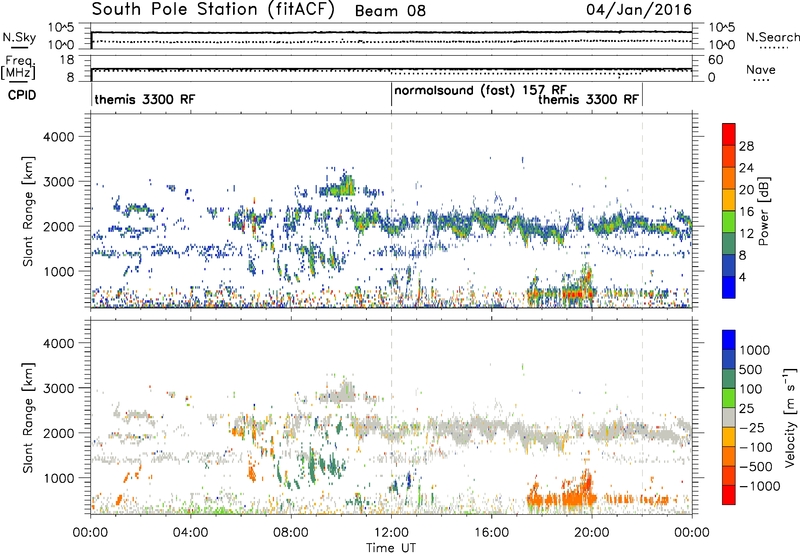
Task: Click the themis 3300 RF label starting at 00:00
Action: pos(144,99)
